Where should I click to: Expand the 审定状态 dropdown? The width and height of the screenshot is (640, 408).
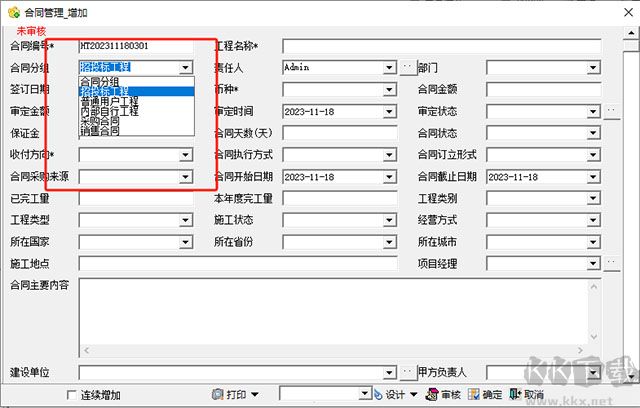coord(593,111)
